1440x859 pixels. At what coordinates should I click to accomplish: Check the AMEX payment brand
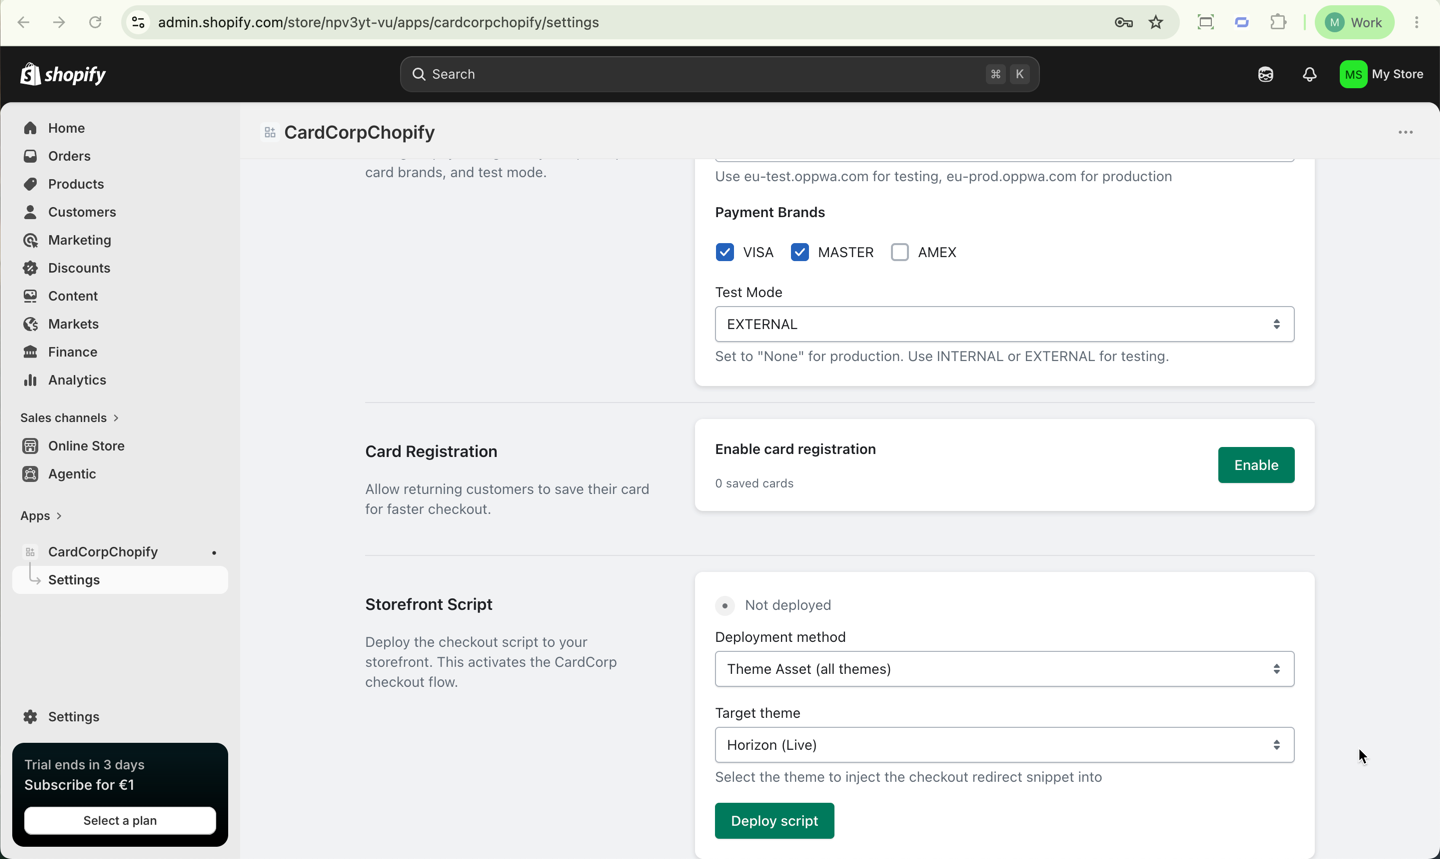coord(900,252)
